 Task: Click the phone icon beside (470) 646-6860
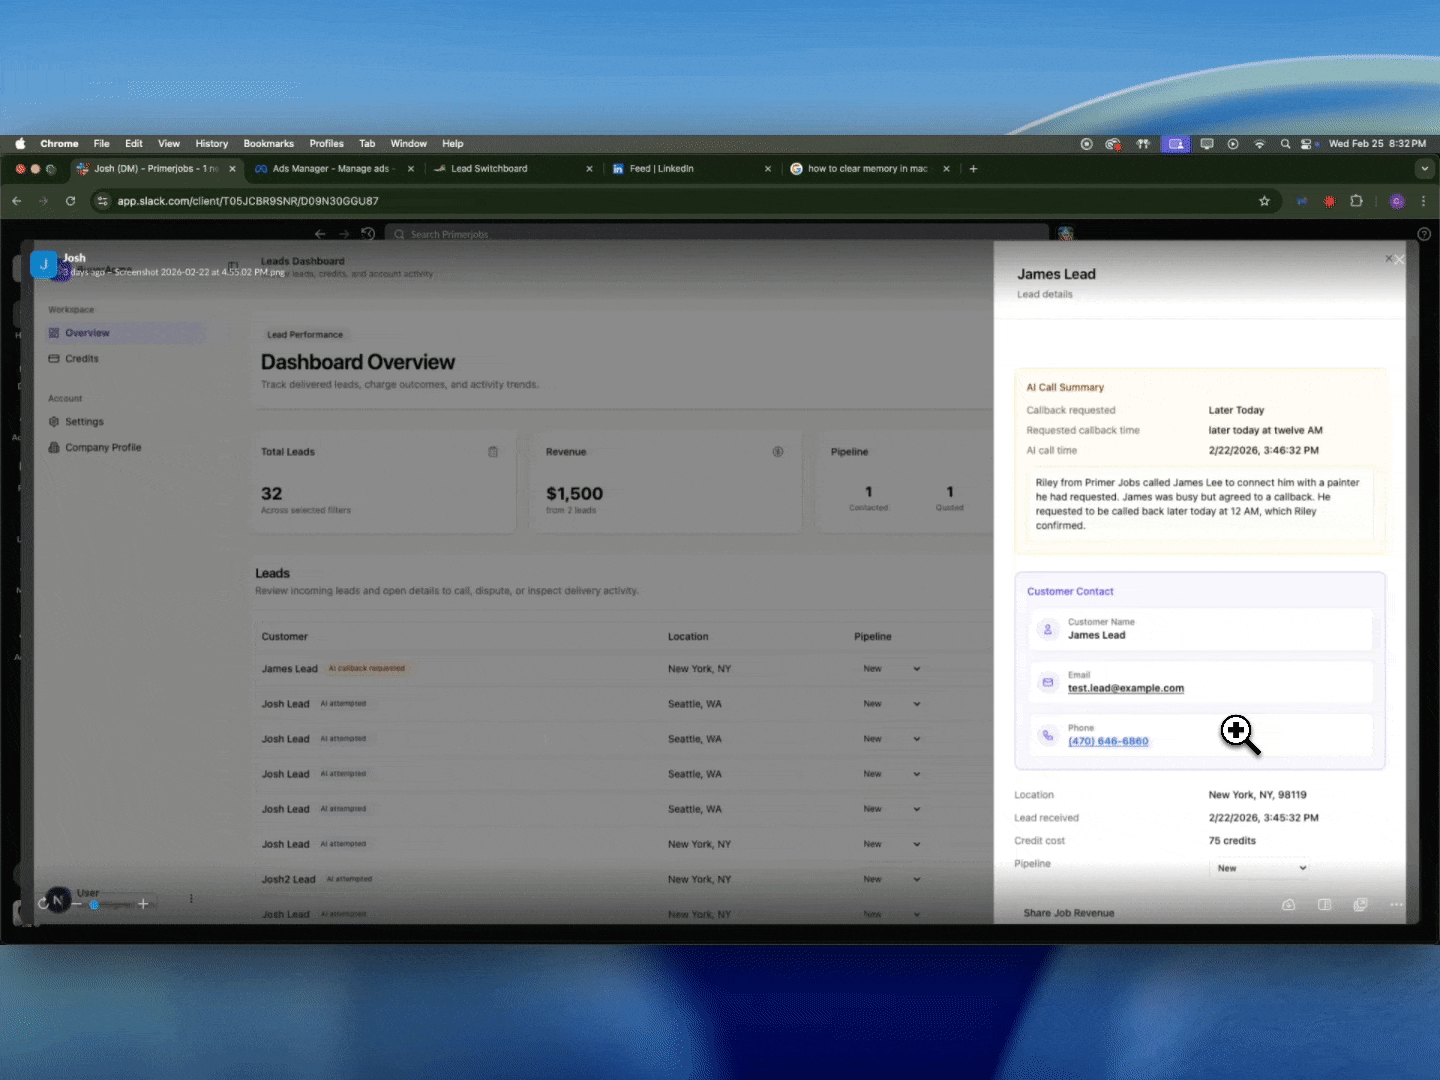(1048, 734)
